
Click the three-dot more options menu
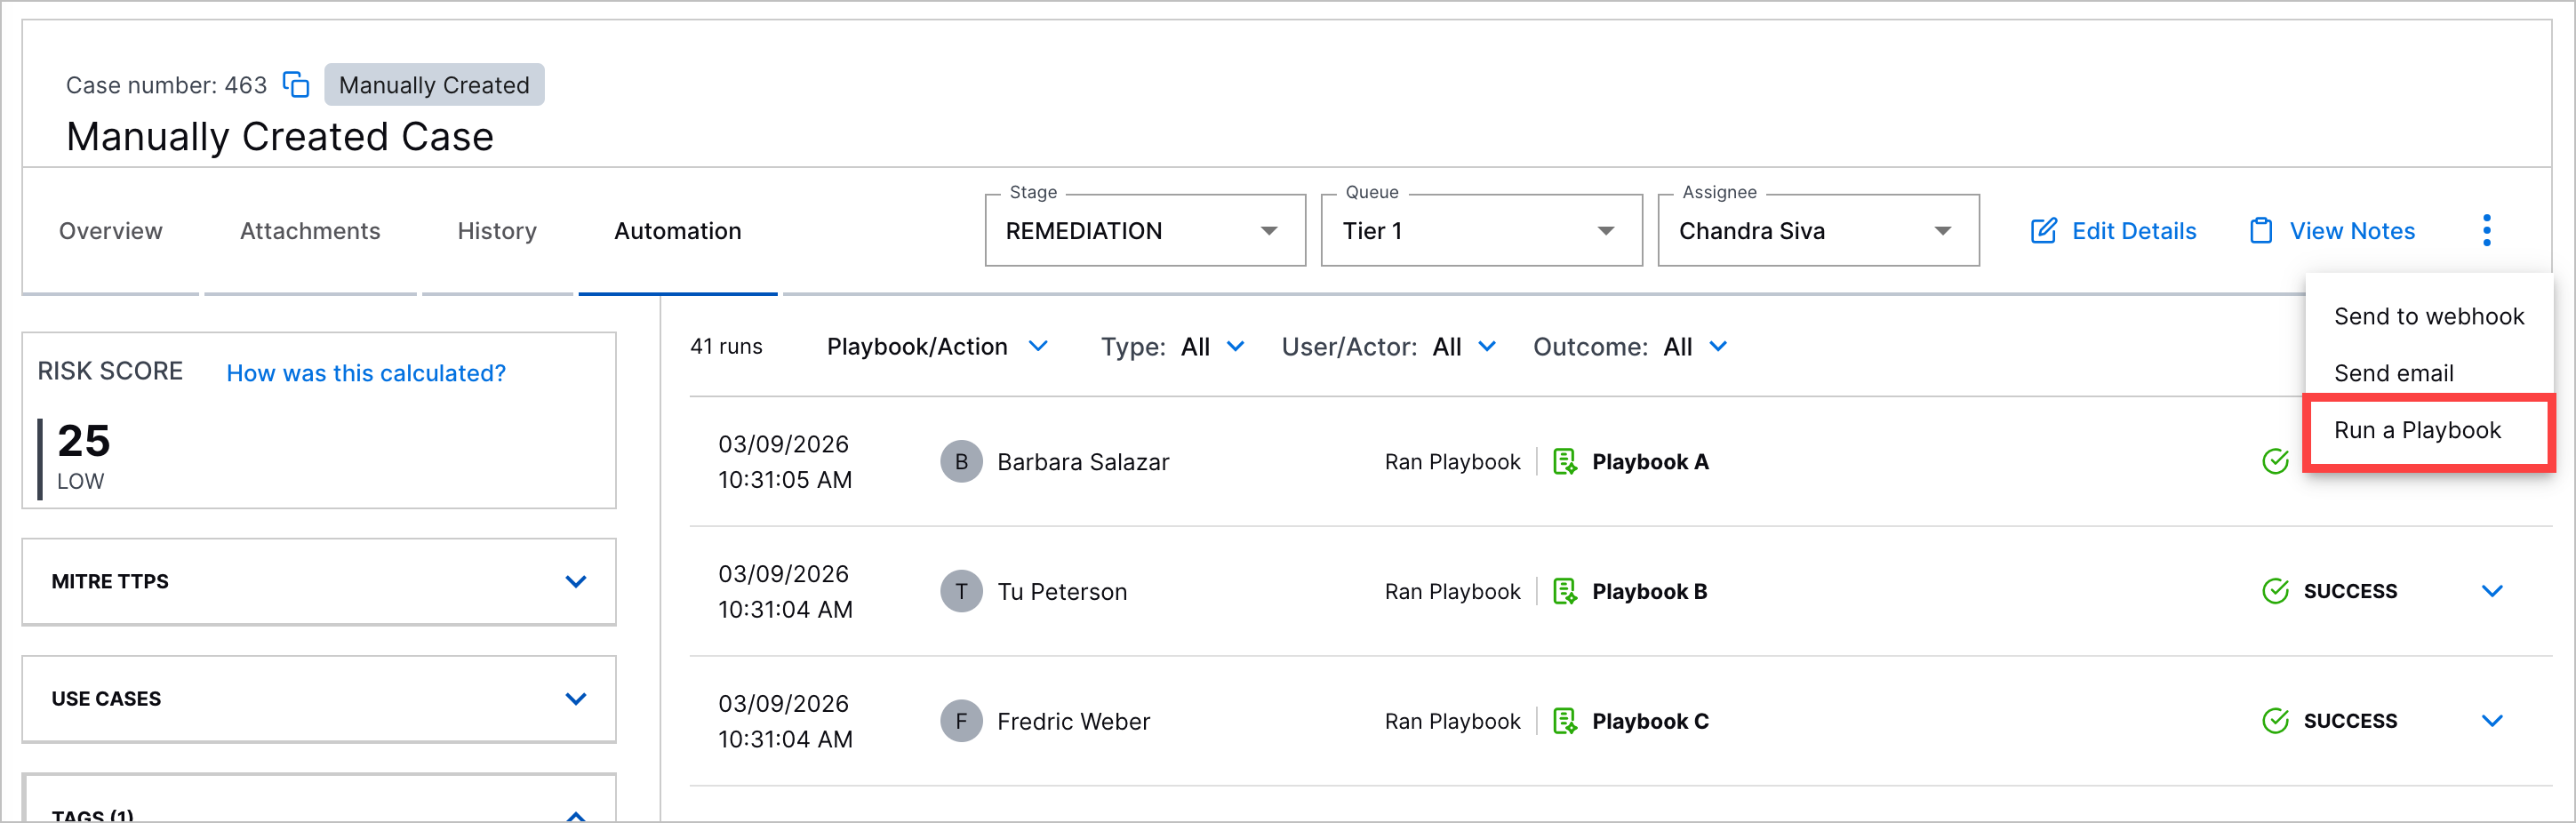2486,230
